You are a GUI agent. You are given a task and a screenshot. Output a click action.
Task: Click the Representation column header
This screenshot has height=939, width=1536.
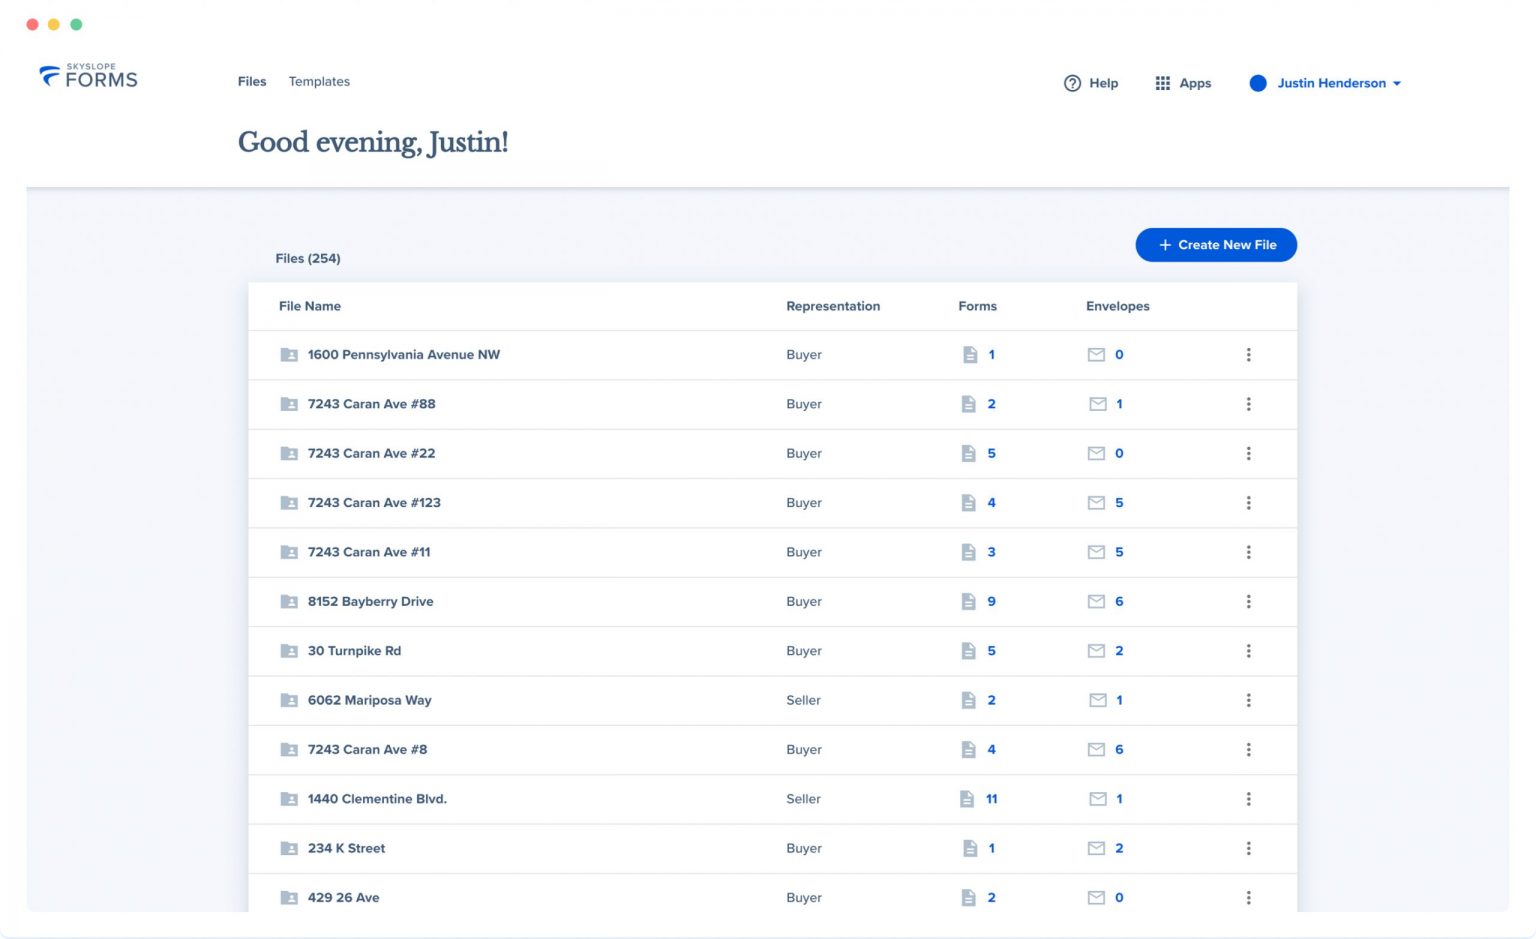(x=833, y=306)
